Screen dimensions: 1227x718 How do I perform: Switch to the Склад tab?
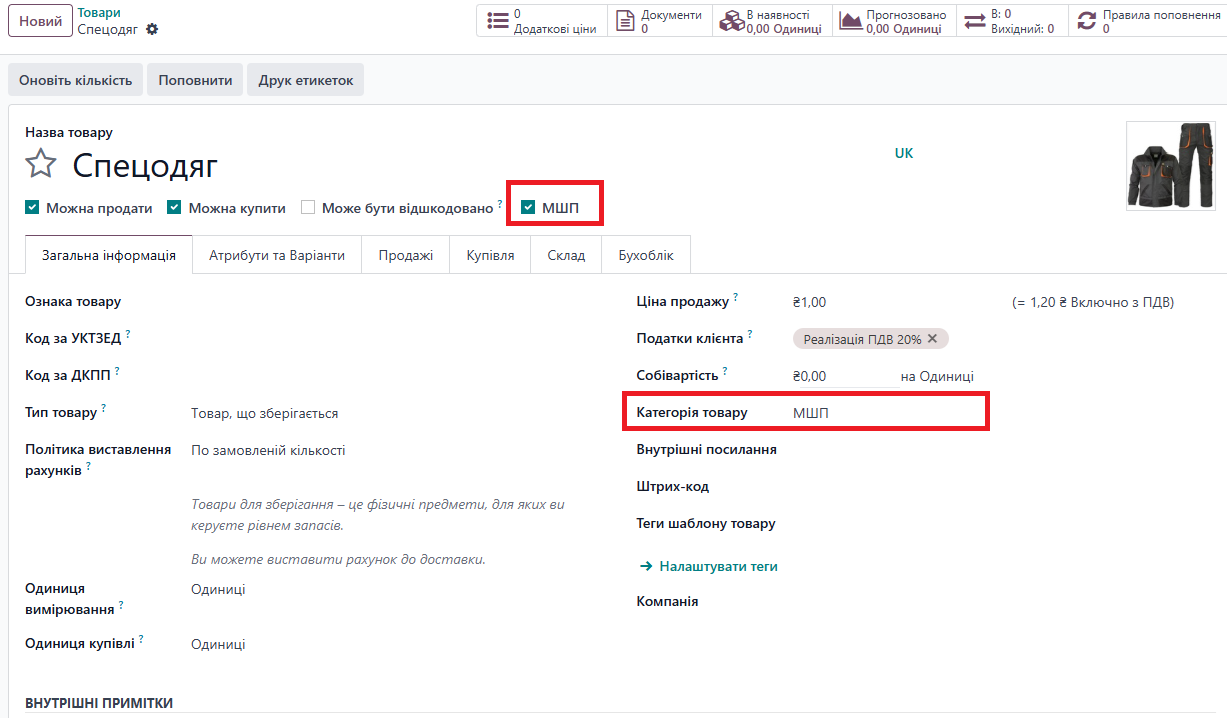566,255
